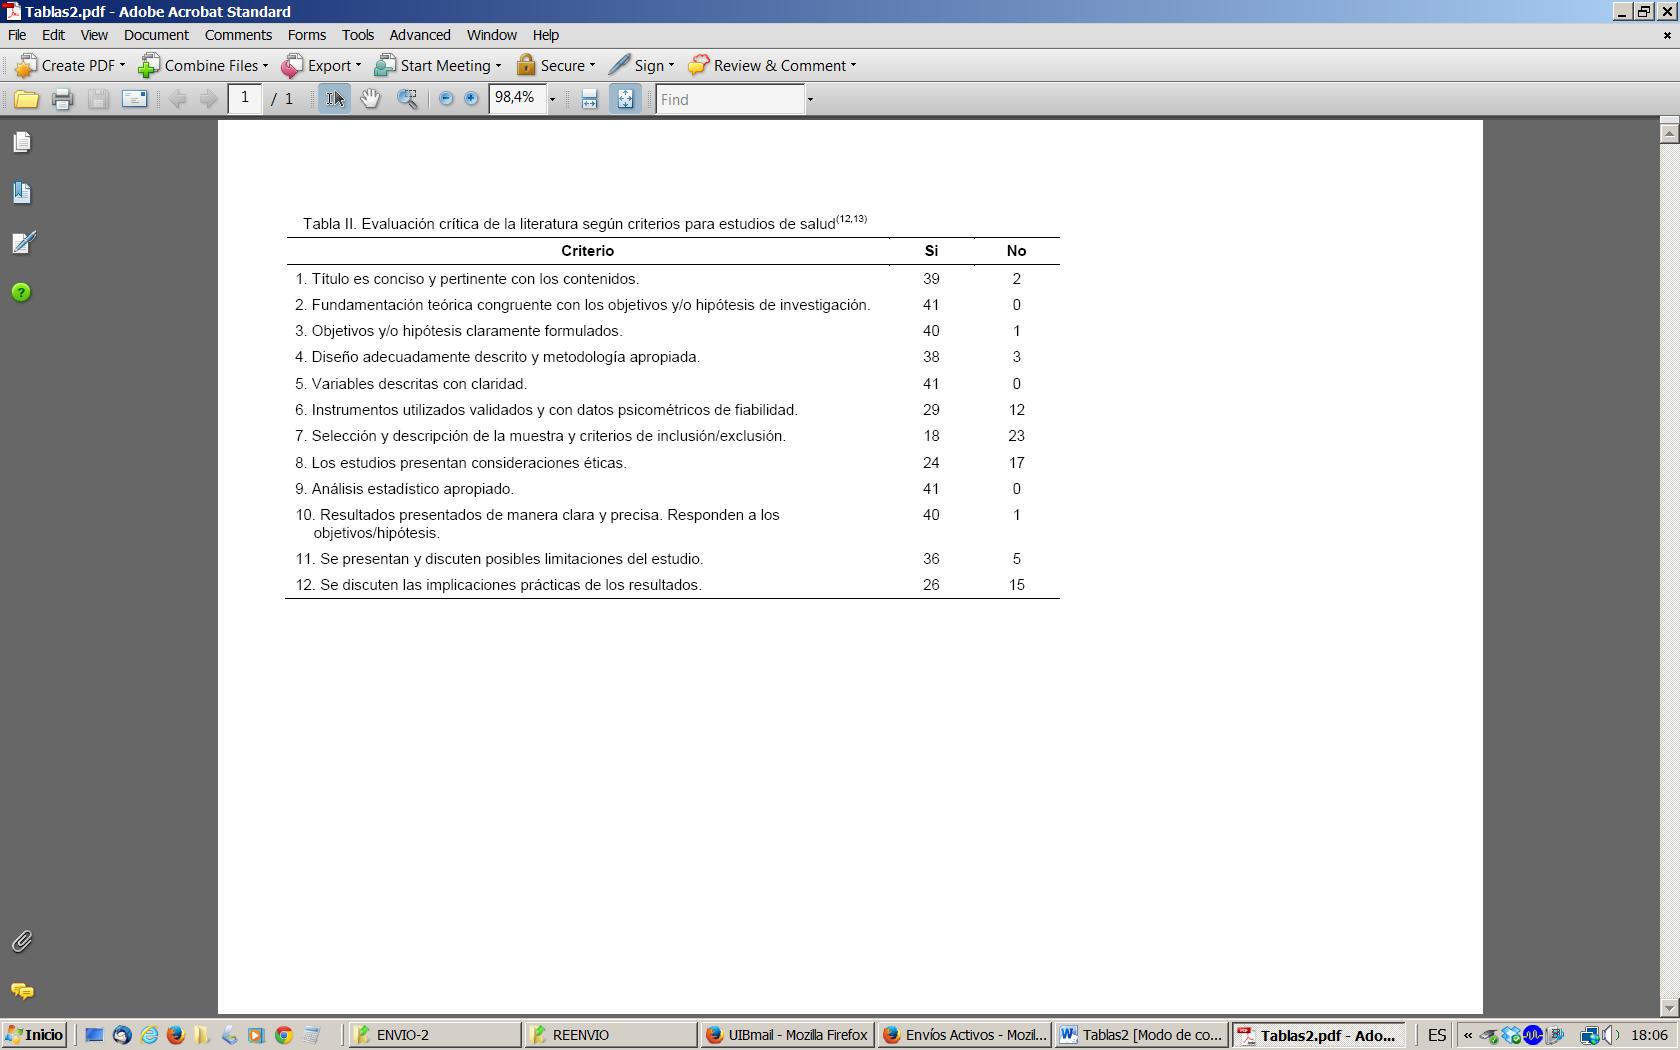Expand the zoom percentage dropdown
This screenshot has height=1050, width=1680.
552,99
